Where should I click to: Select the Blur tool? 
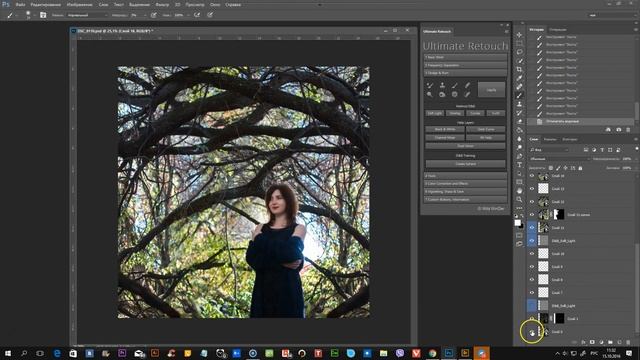(519, 139)
